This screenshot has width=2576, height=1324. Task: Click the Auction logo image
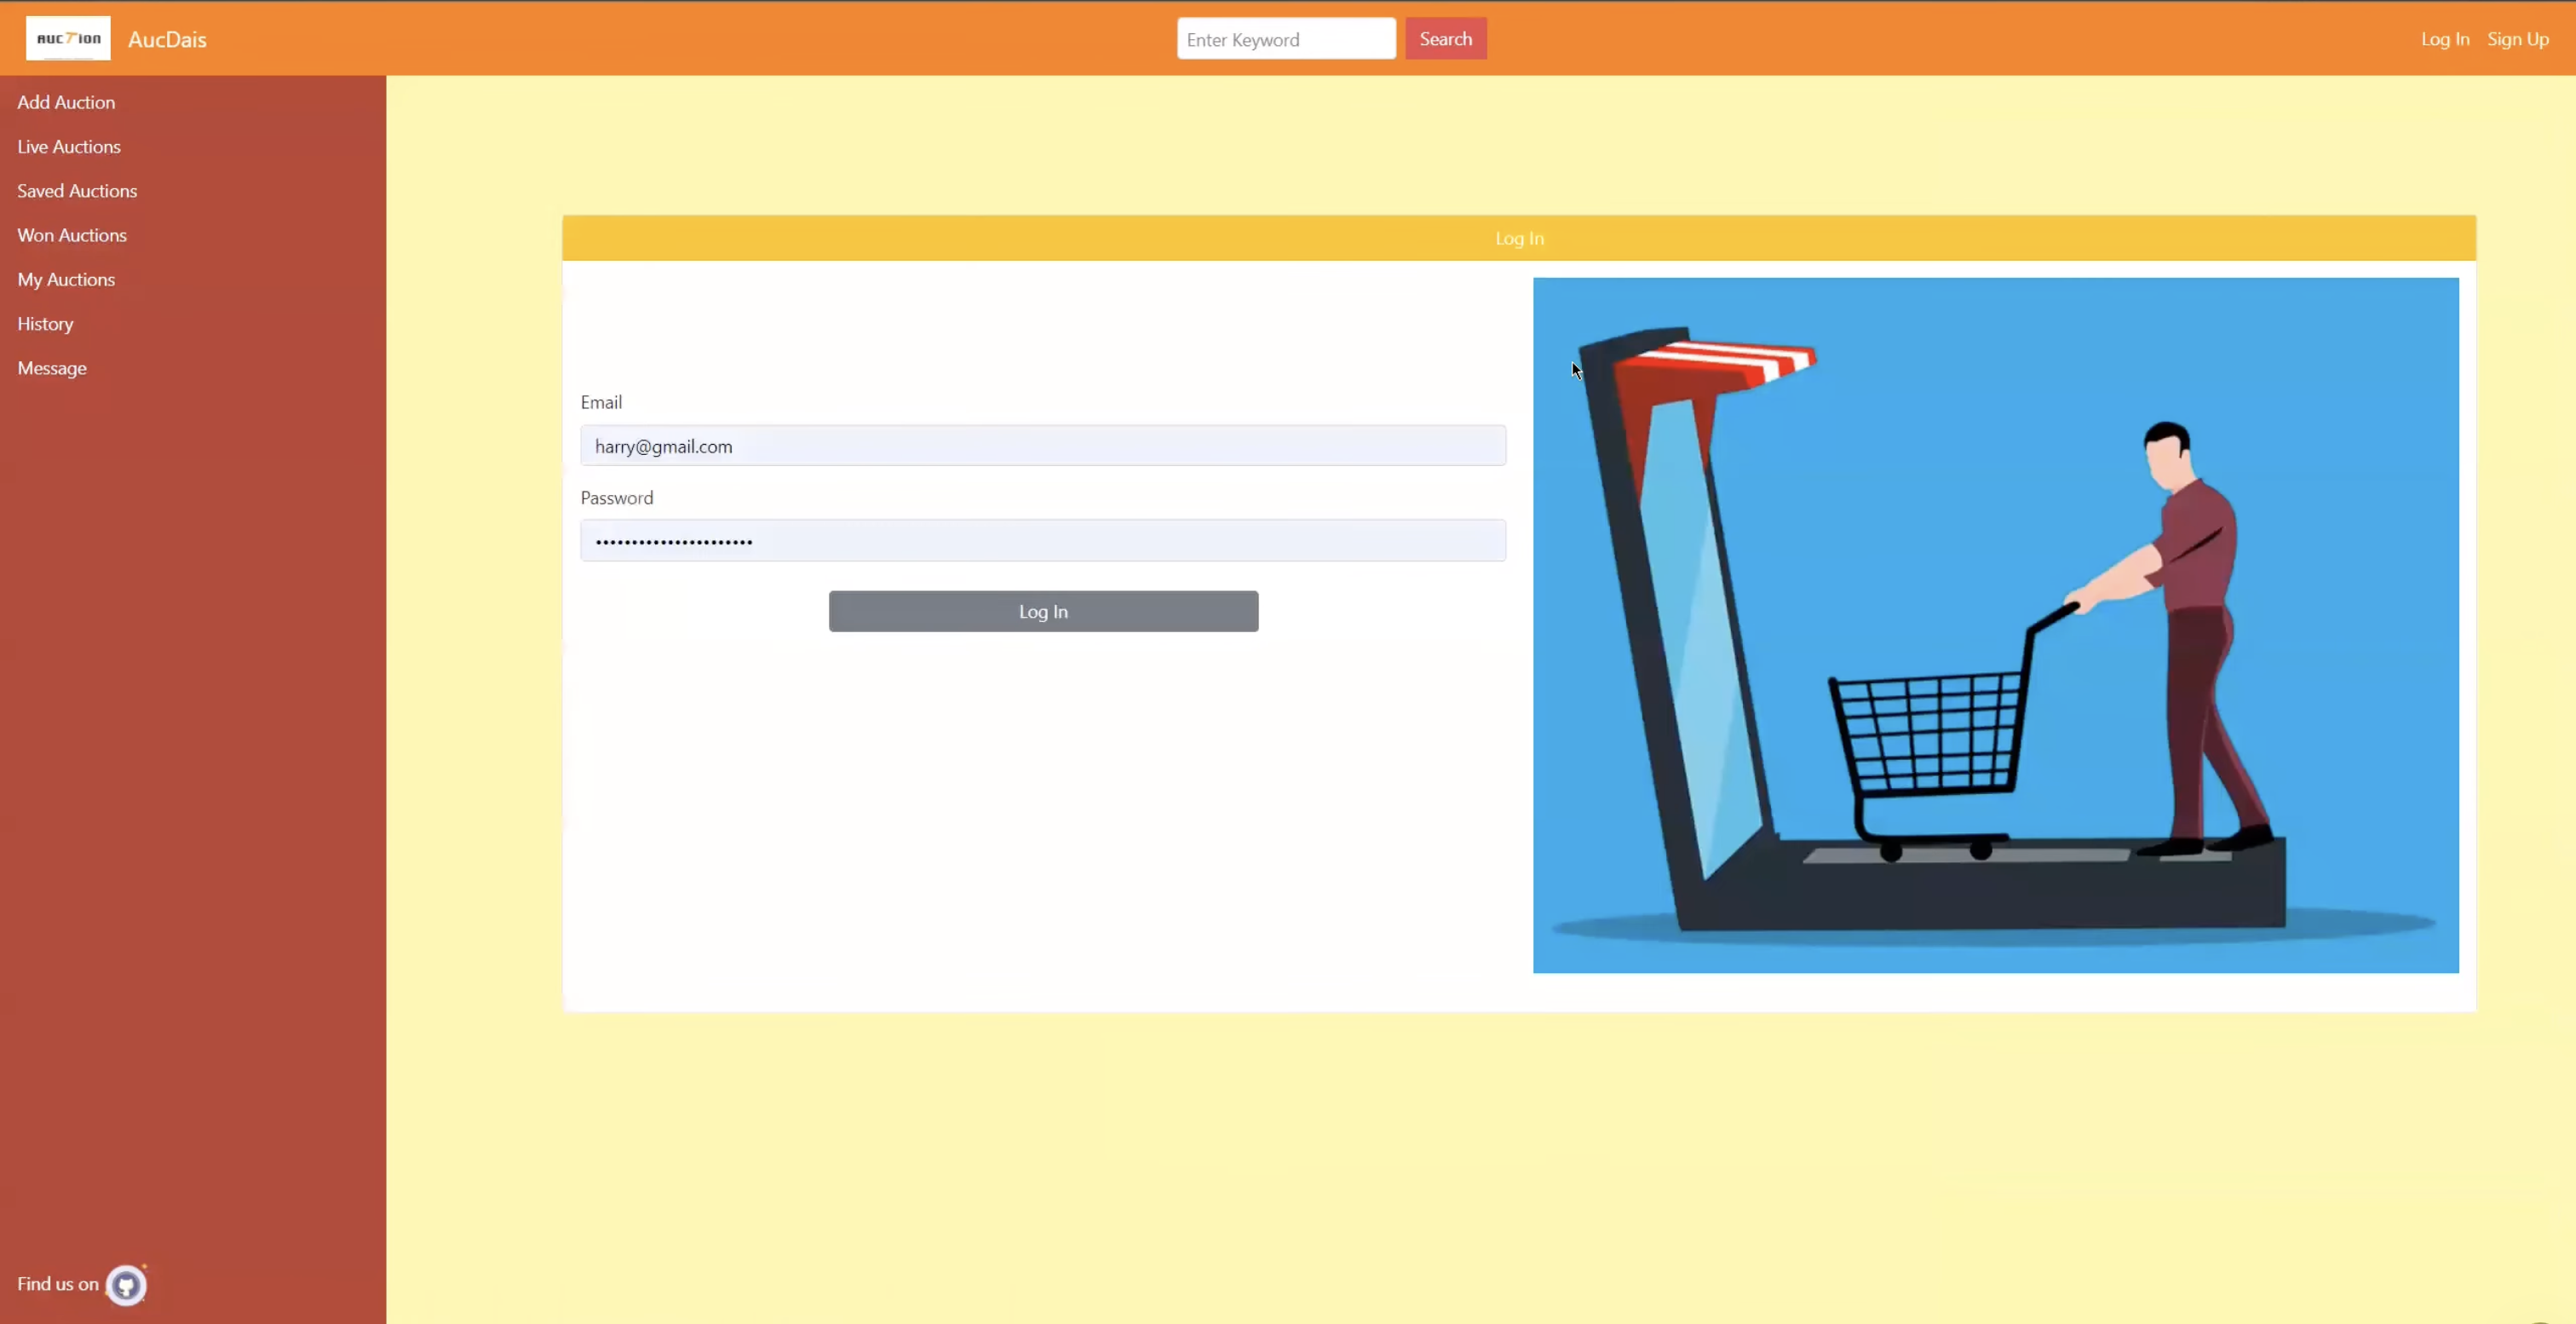point(68,39)
